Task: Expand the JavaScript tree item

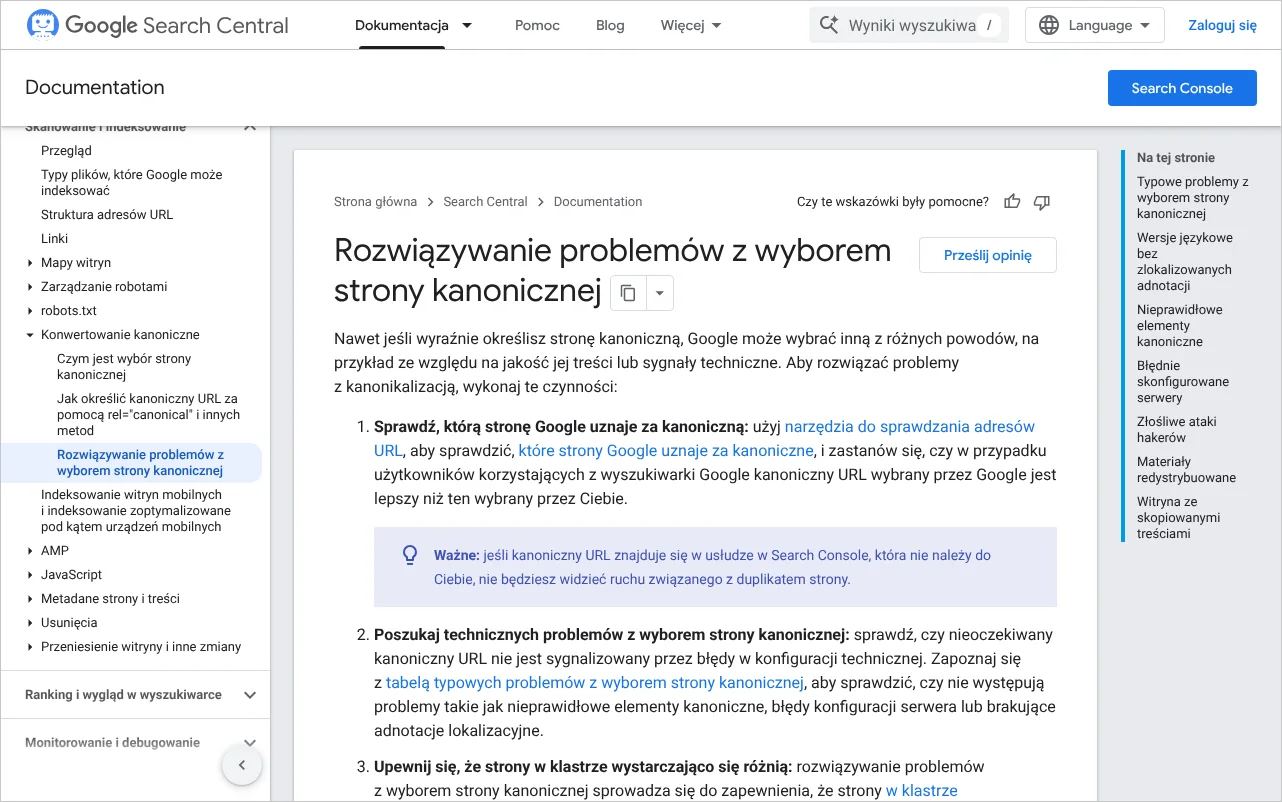Action: click(x=30, y=575)
